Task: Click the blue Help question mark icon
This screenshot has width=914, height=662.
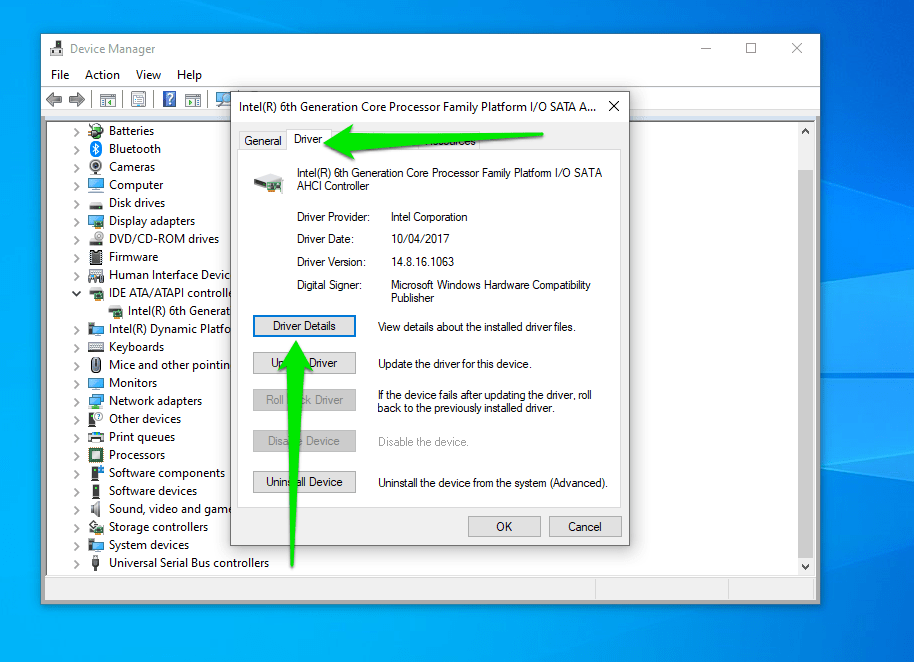Action: pos(169,99)
